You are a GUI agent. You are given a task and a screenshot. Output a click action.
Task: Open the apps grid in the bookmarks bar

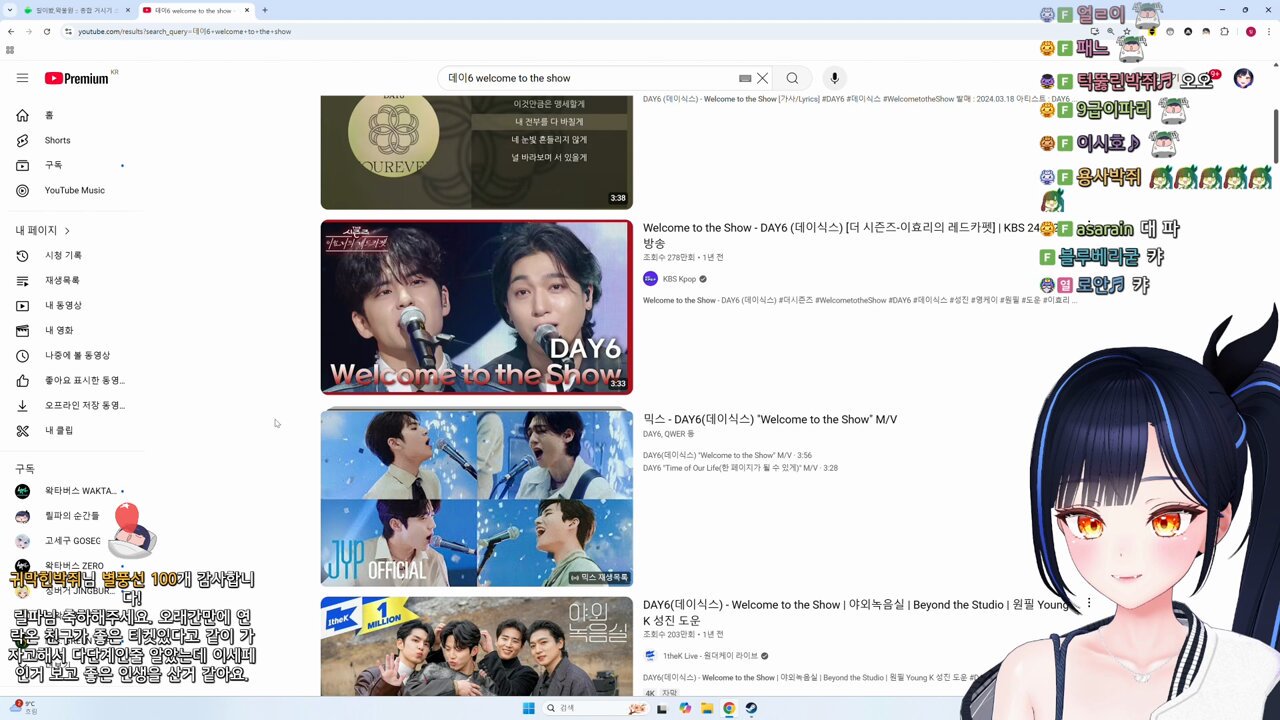coord(10,50)
